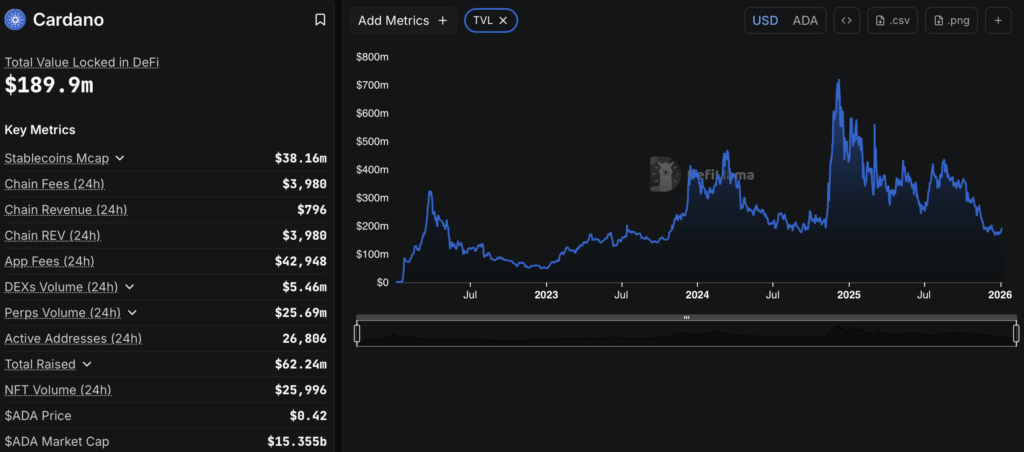Remove the TVL metric chip

coord(503,20)
